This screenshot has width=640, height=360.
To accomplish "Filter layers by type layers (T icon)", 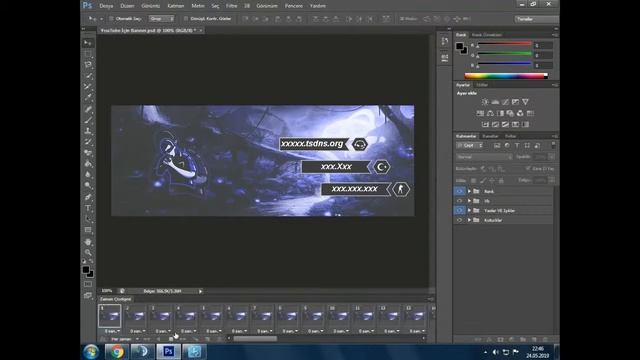I will pos(517,145).
